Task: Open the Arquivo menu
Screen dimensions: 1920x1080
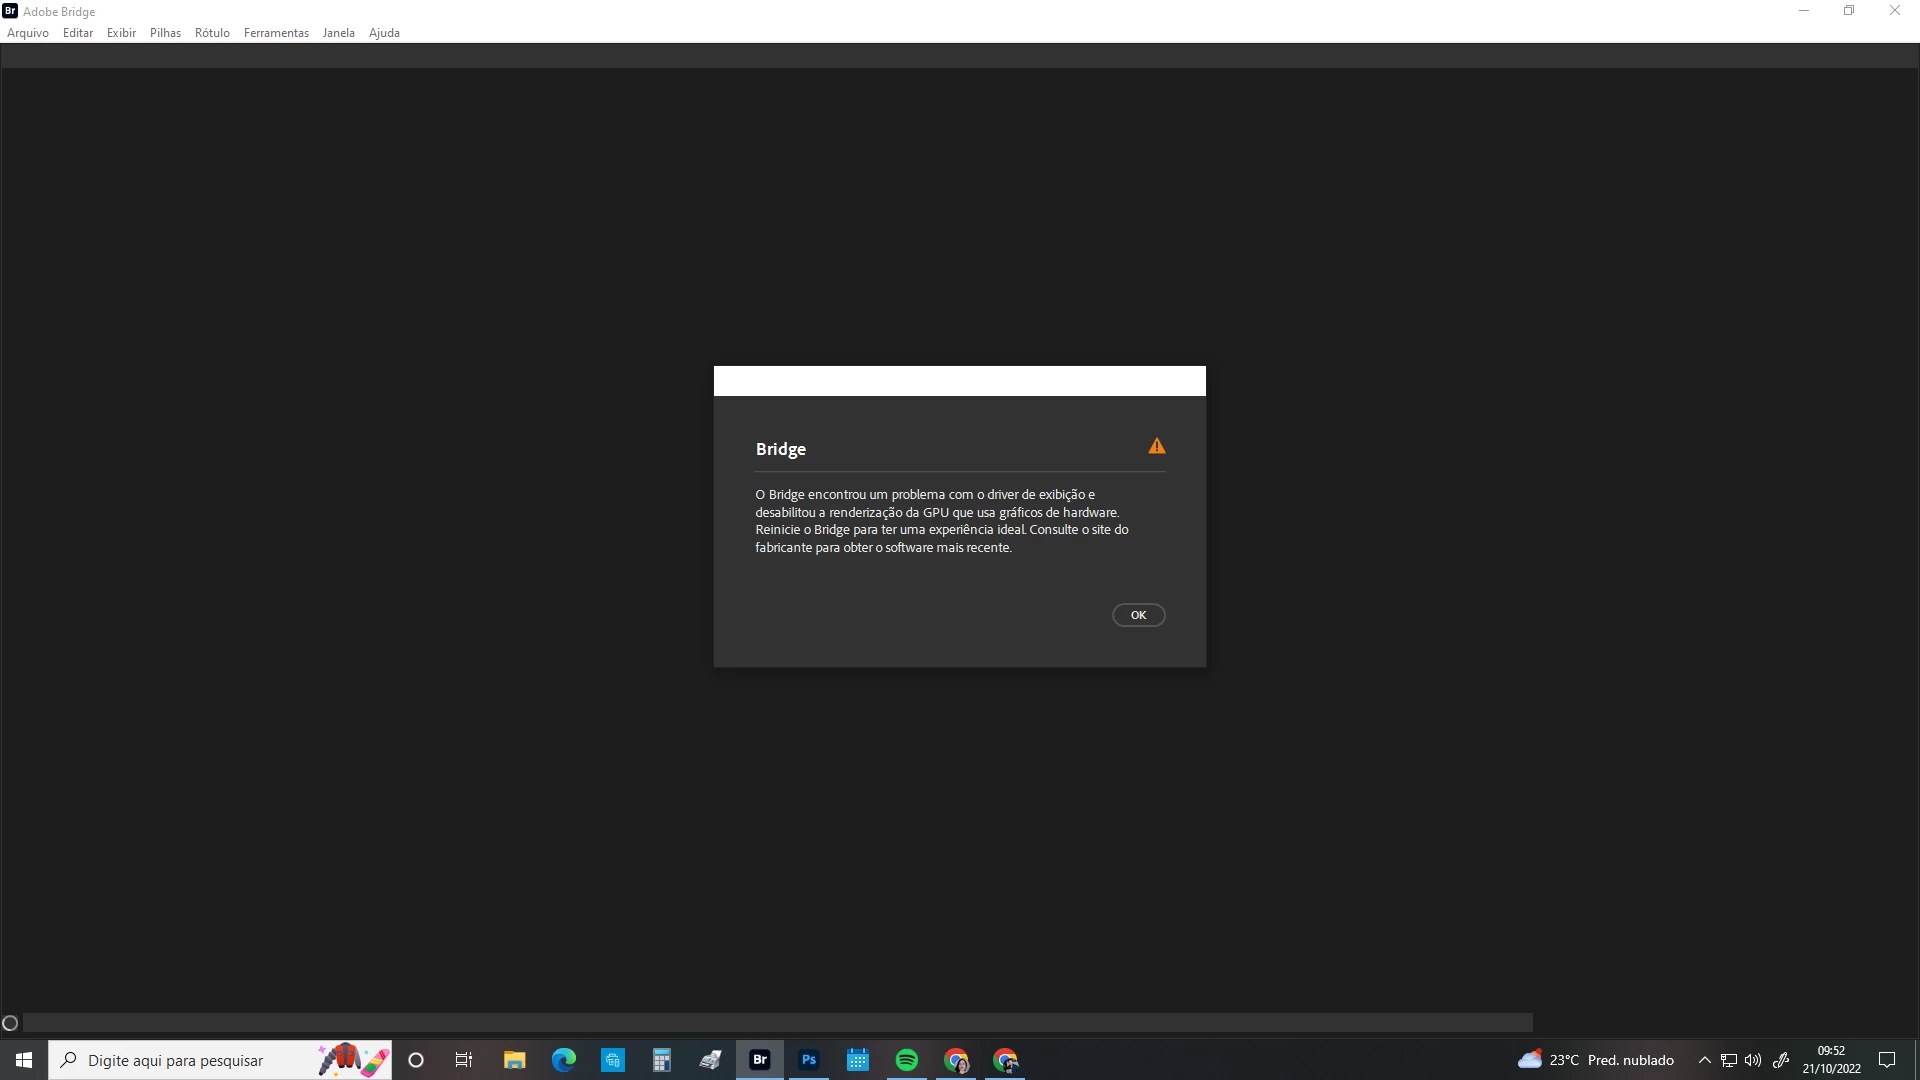Action: (28, 33)
